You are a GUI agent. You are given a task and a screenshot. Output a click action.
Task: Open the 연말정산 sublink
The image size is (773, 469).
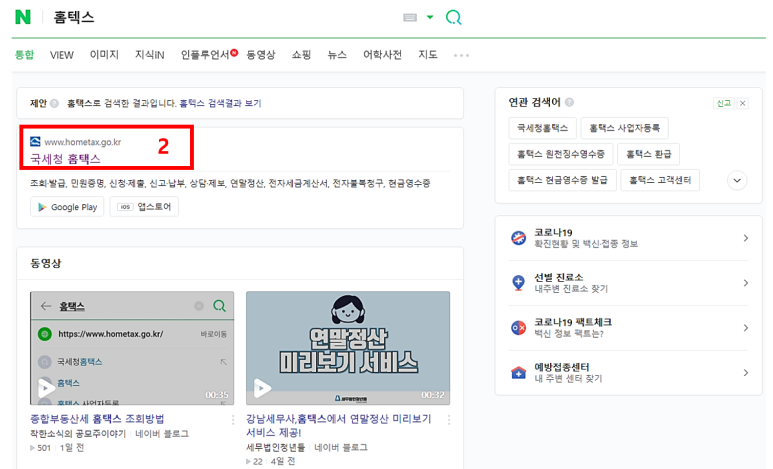tap(246, 183)
